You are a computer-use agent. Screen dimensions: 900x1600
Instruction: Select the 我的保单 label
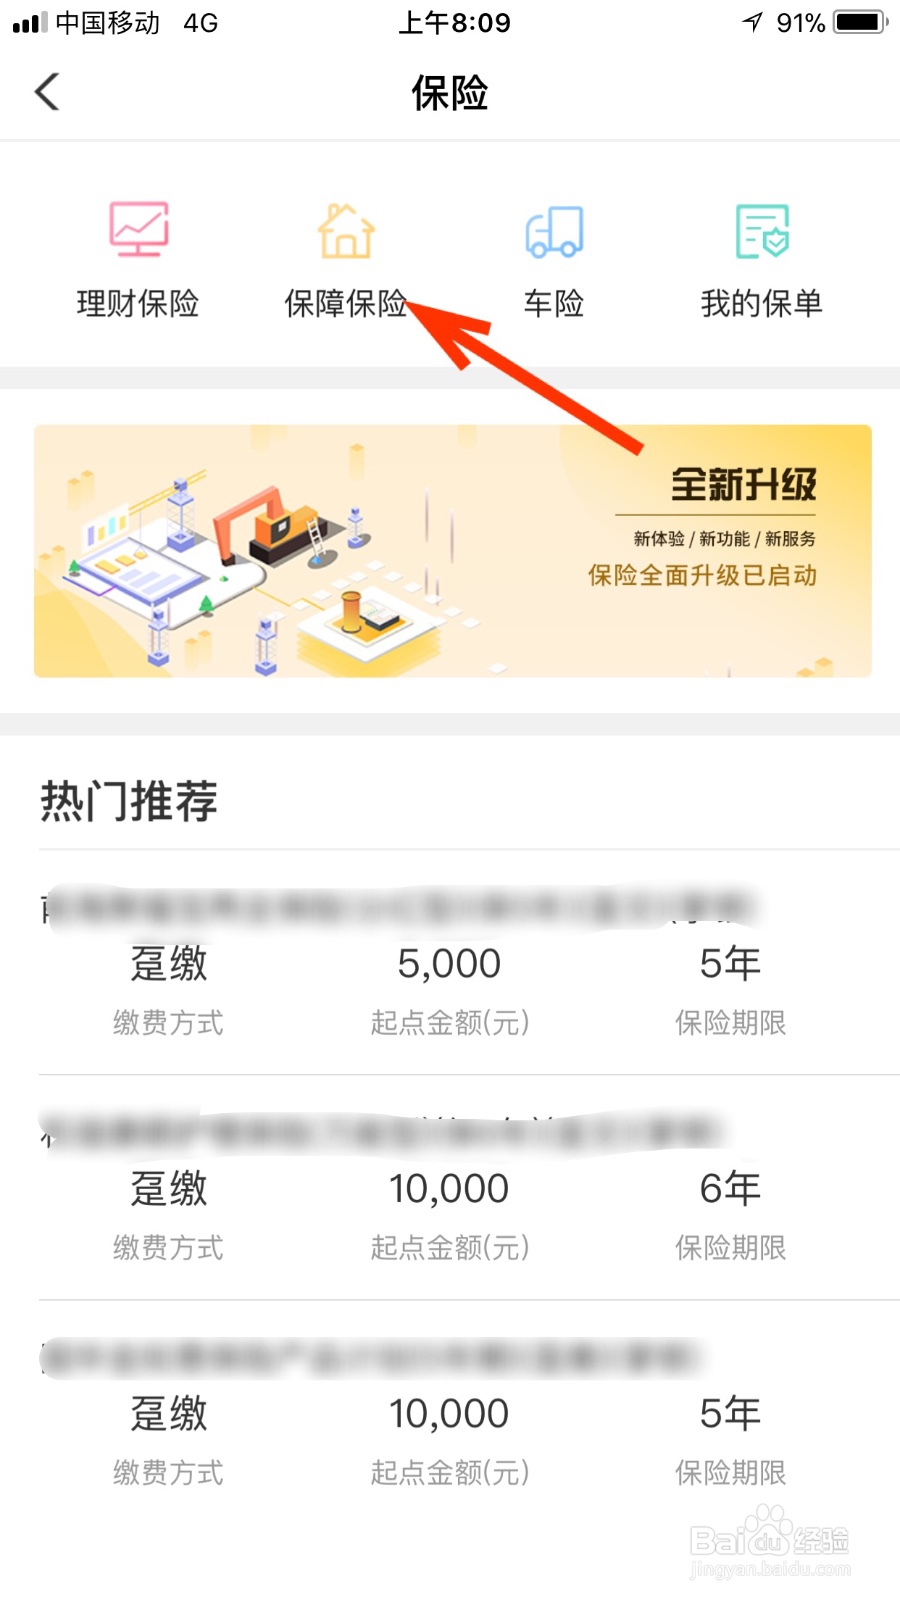coord(762,303)
